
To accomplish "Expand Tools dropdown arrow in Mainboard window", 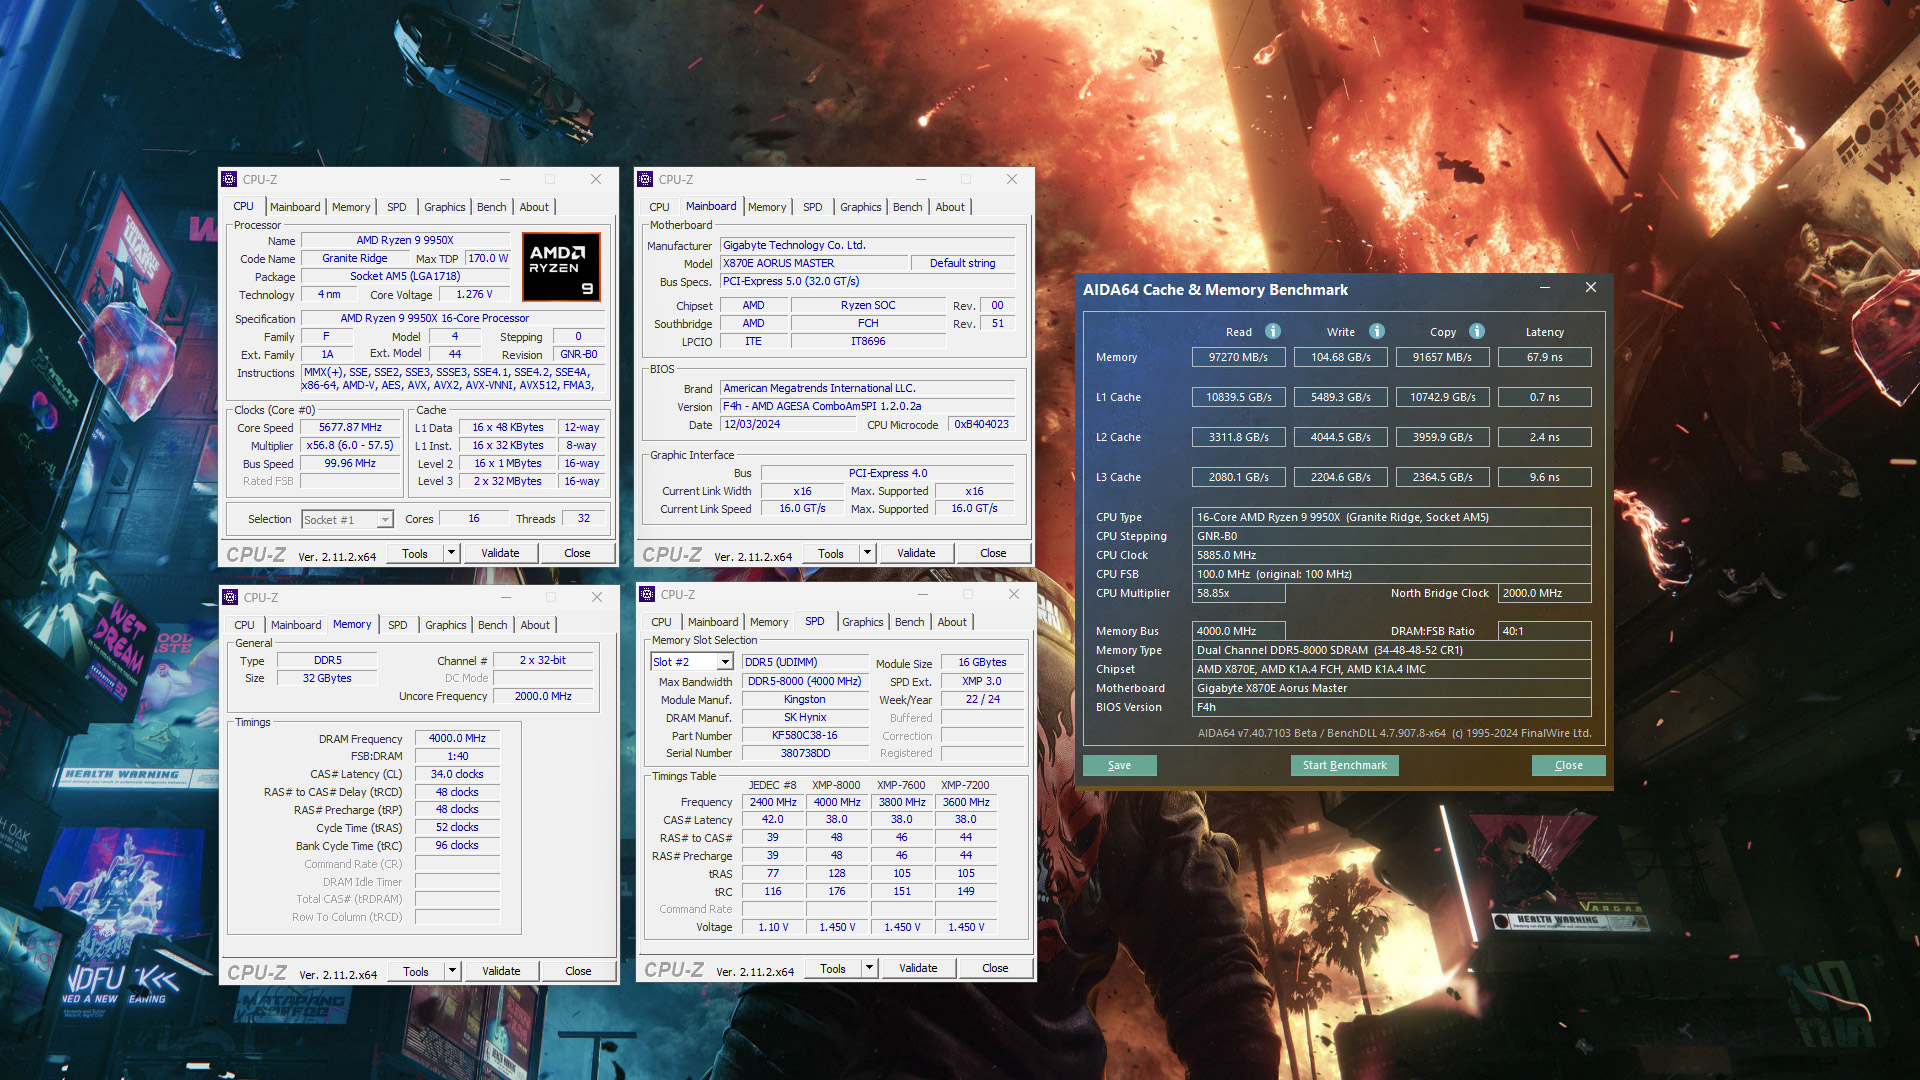I will coord(867,553).
